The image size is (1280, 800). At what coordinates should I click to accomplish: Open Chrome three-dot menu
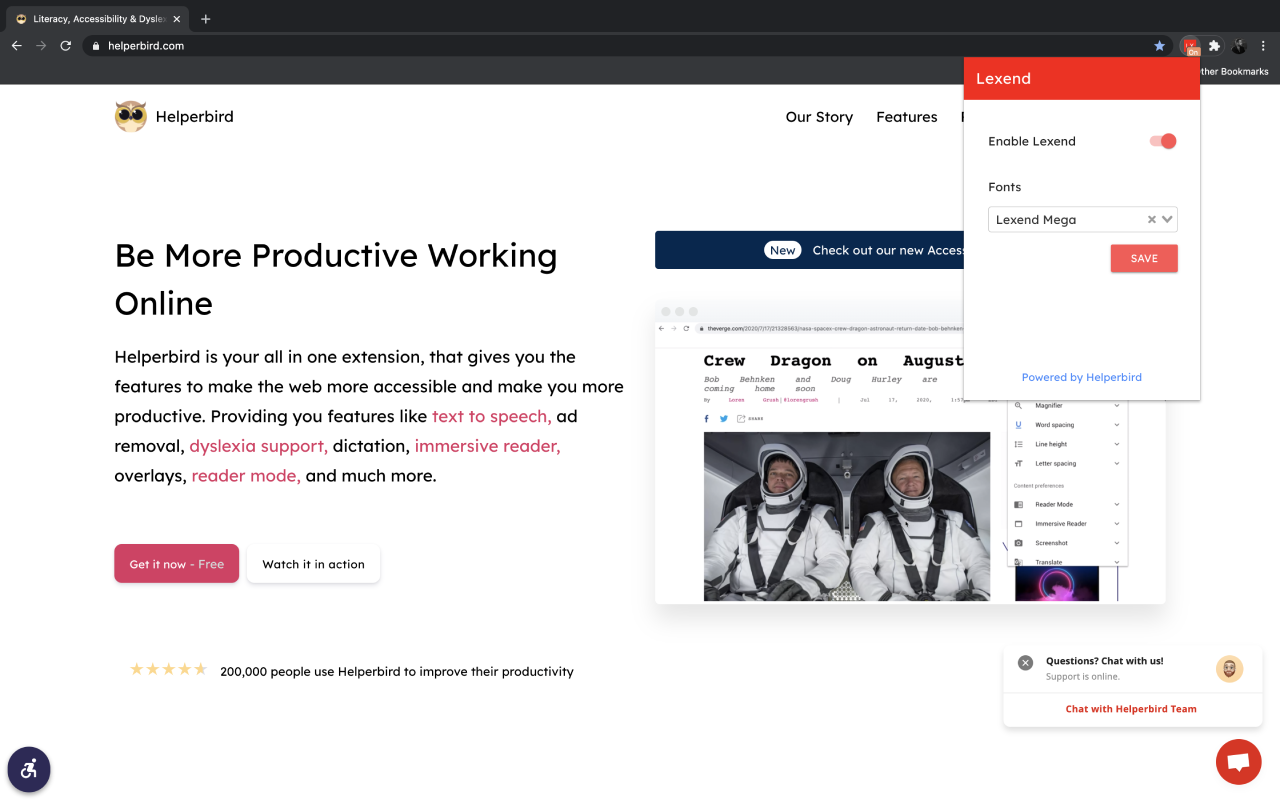1263,46
